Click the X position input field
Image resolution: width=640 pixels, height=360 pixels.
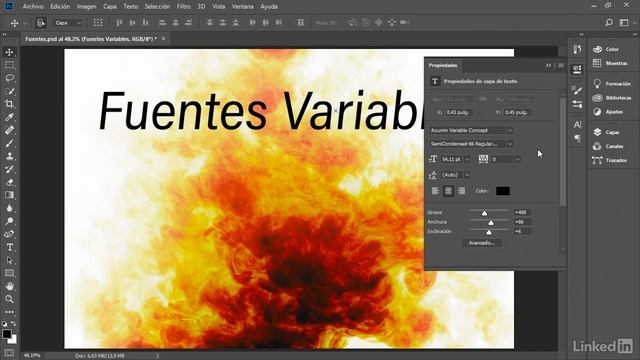(x=459, y=112)
